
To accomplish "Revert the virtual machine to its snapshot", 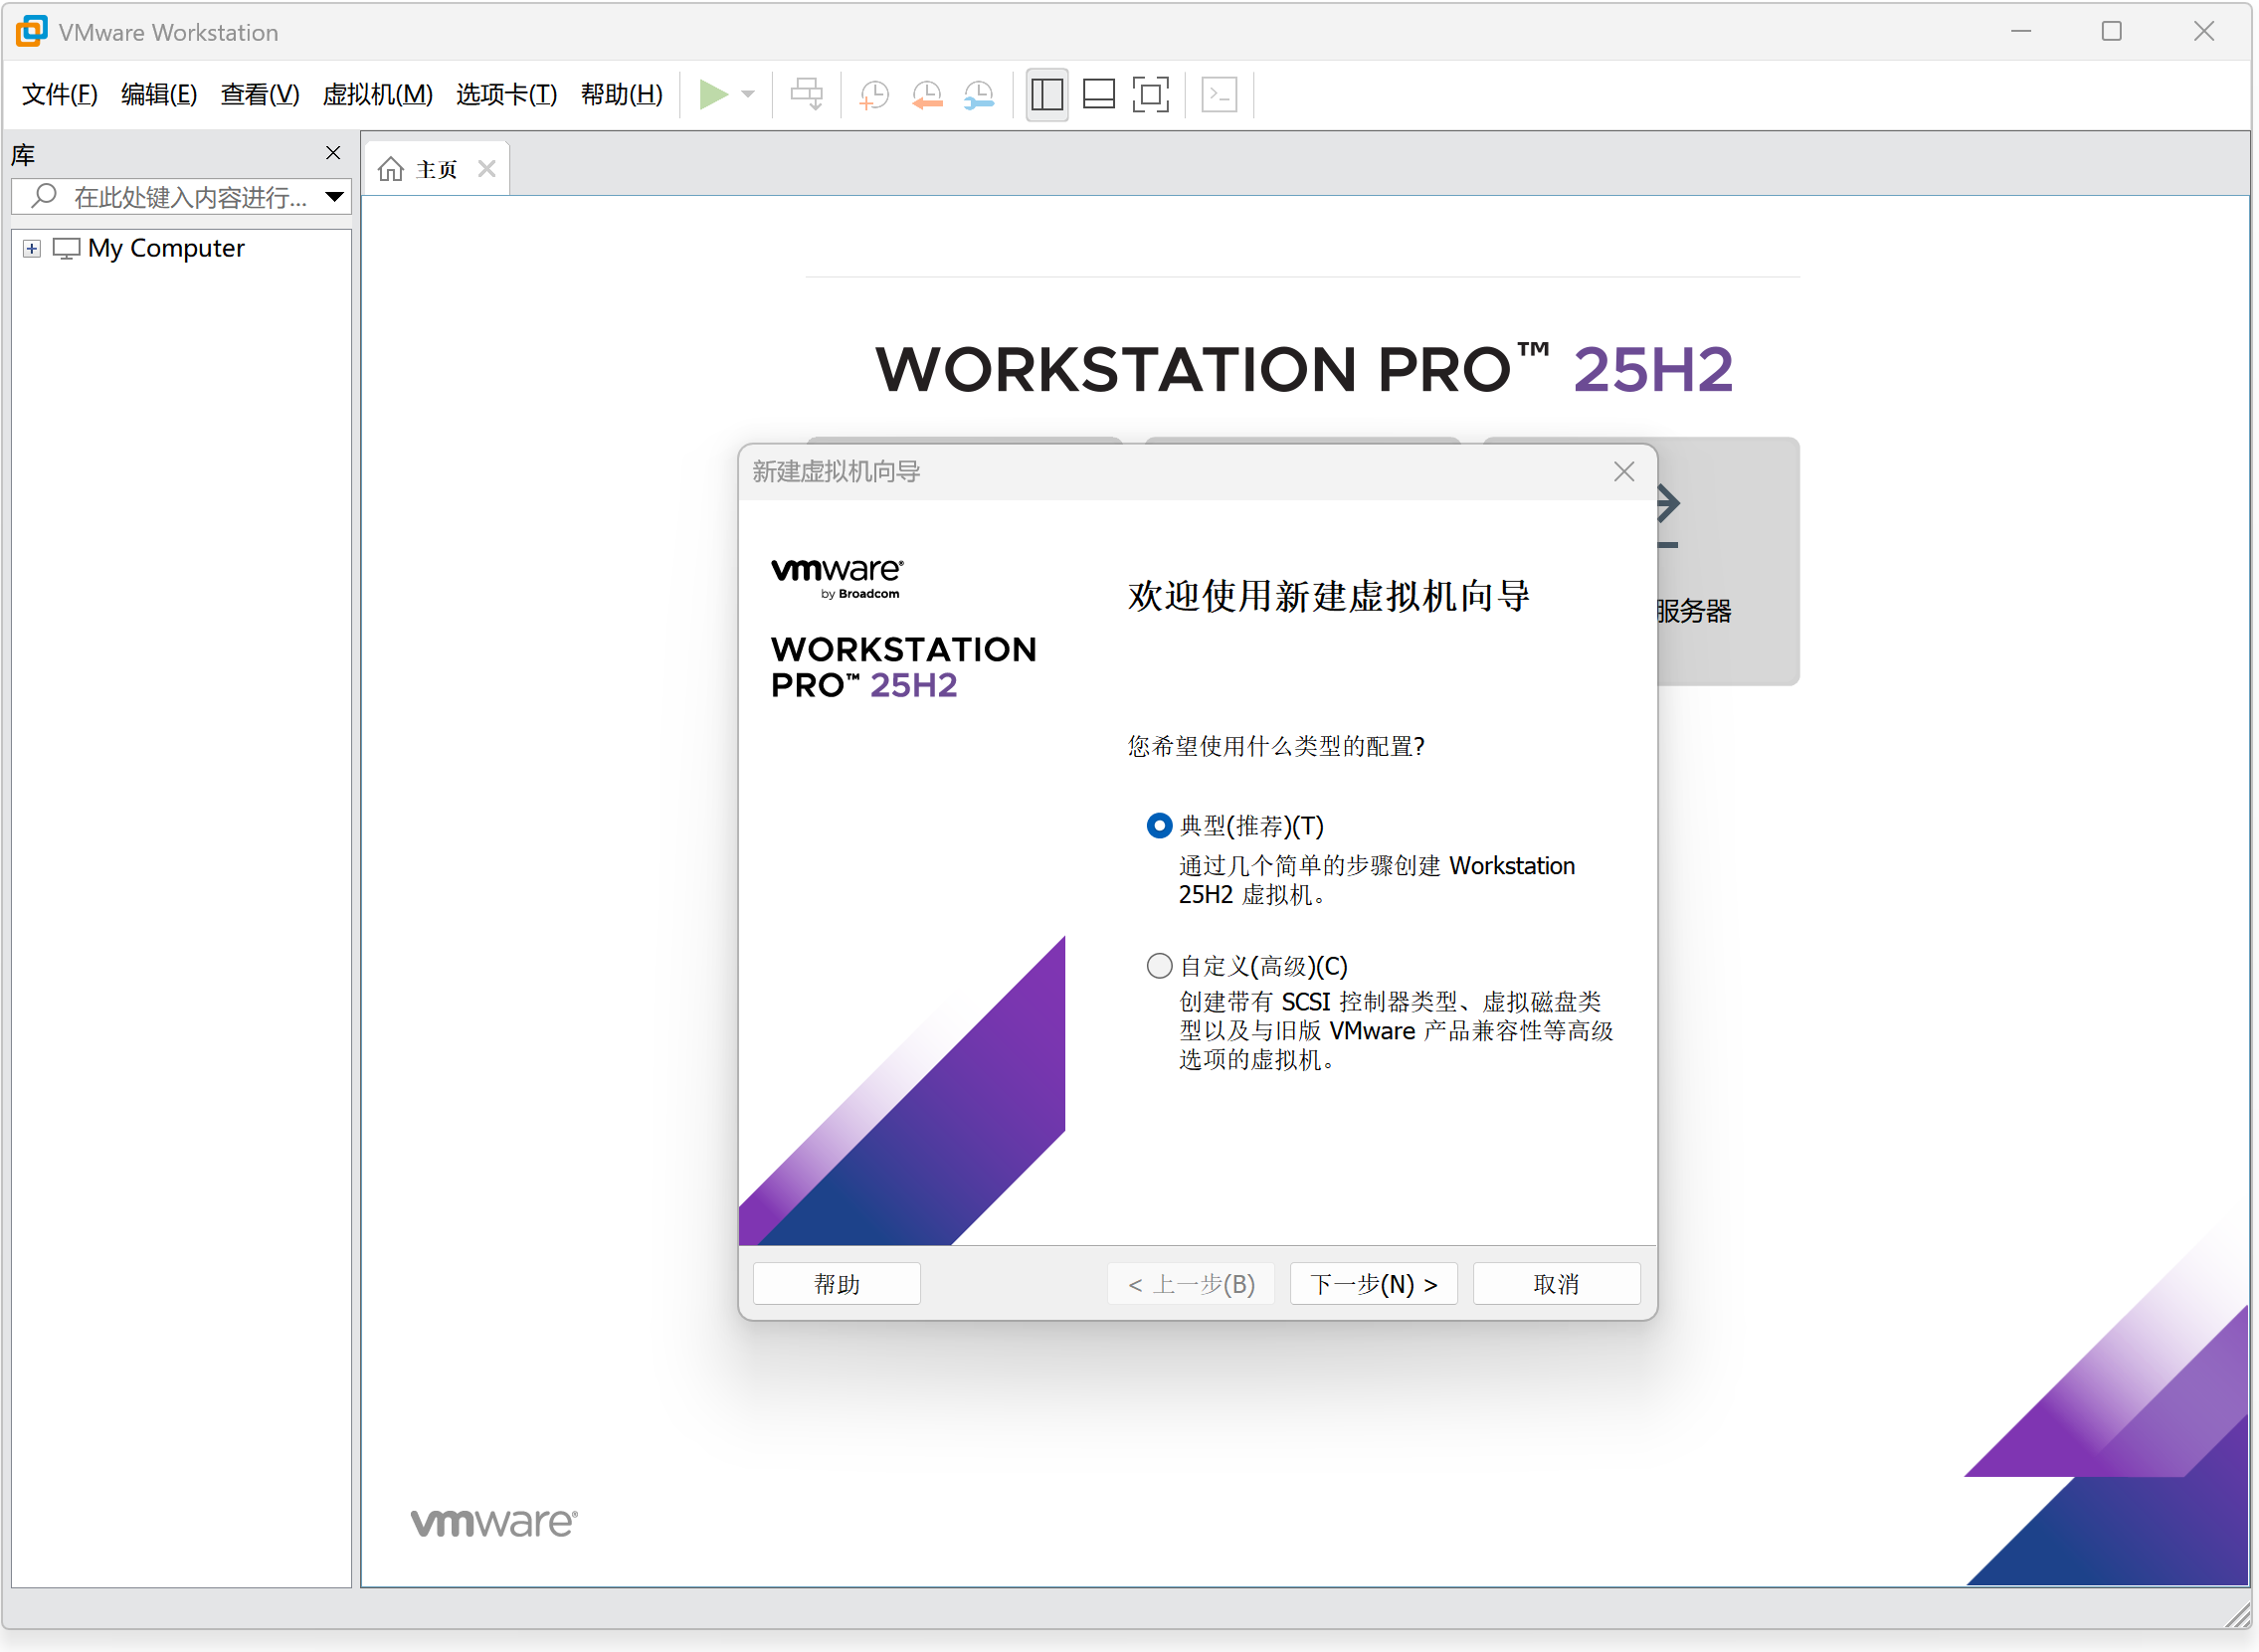I will coord(925,94).
